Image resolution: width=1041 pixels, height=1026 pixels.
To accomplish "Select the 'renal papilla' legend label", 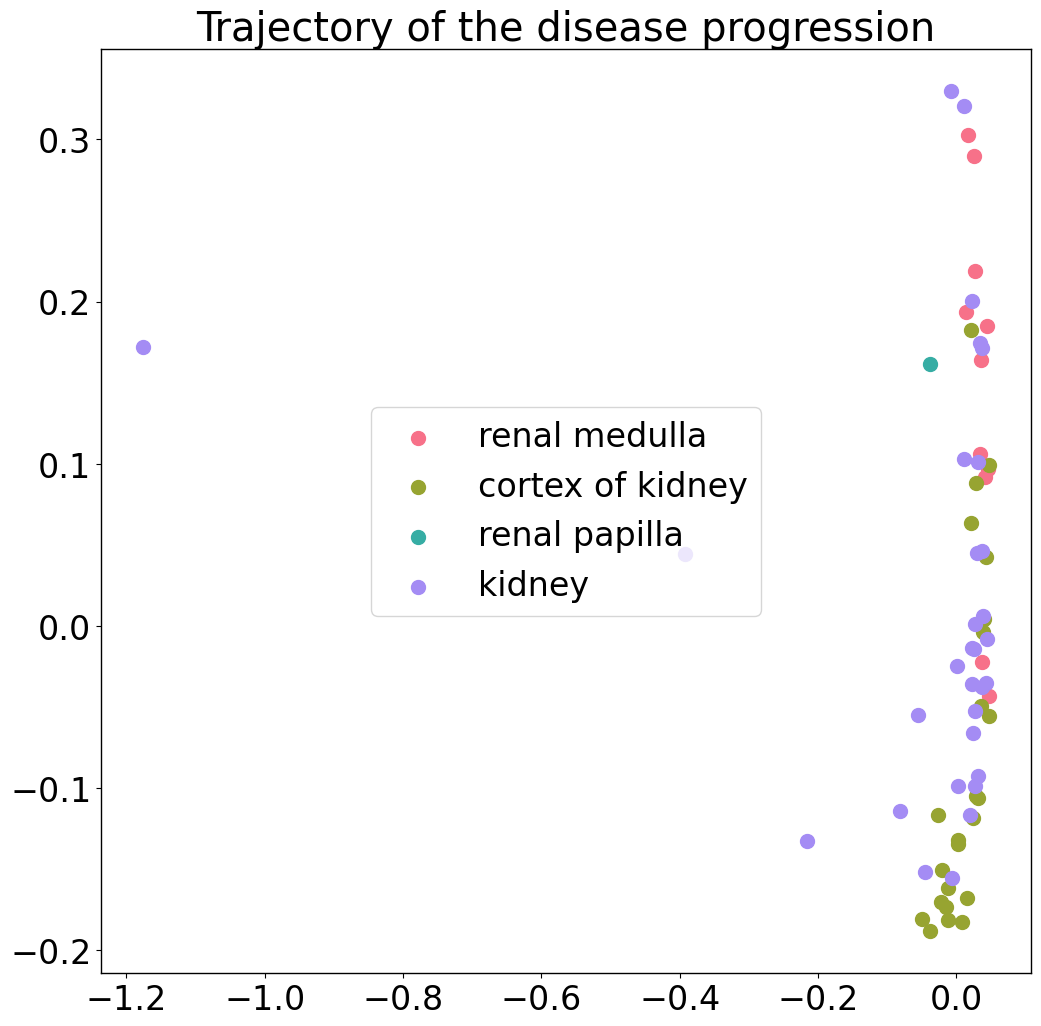I will [580, 535].
